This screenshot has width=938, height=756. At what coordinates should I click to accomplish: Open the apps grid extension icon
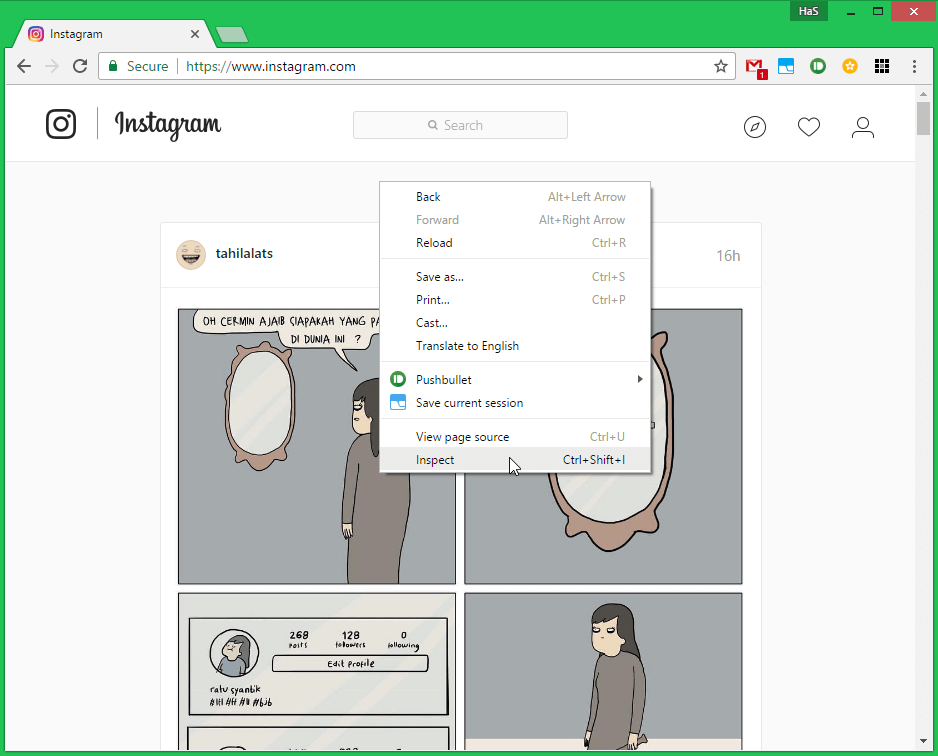[882, 66]
